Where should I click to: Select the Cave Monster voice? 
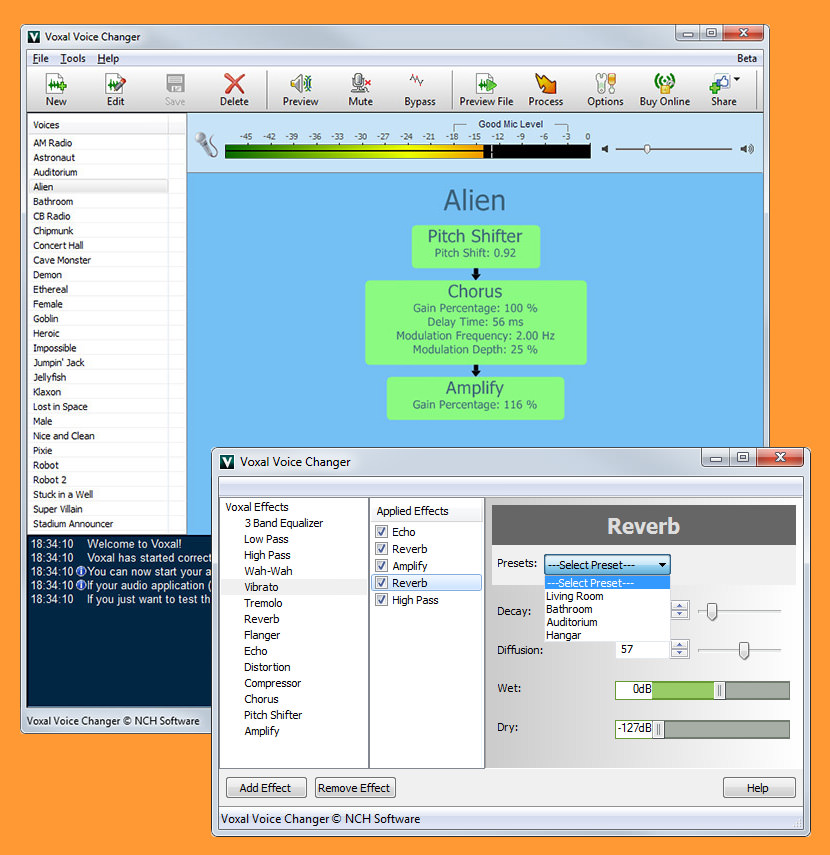click(x=62, y=260)
